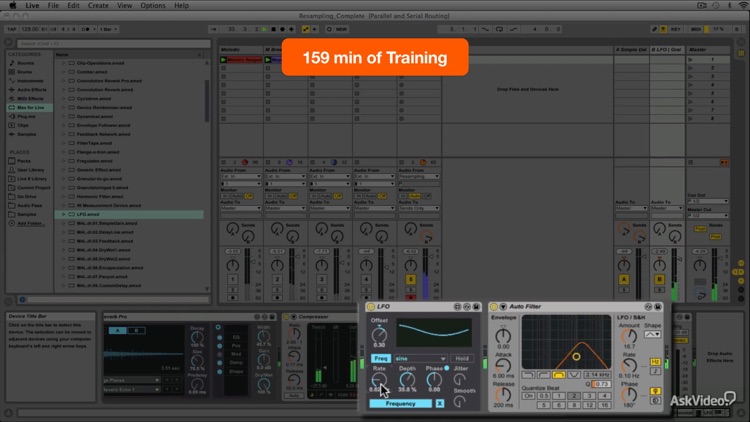Open the View menu
Image resolution: width=750 pixels, height=422 pixels.
point(124,5)
